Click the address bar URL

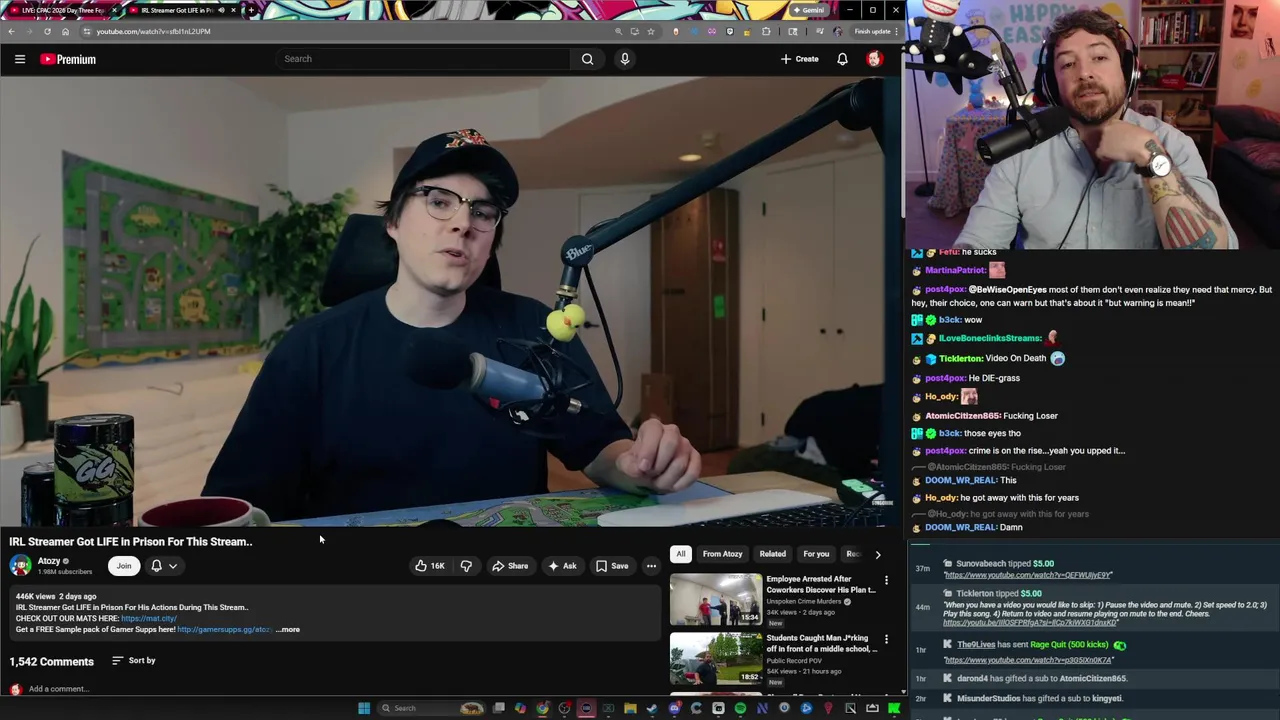[153, 31]
